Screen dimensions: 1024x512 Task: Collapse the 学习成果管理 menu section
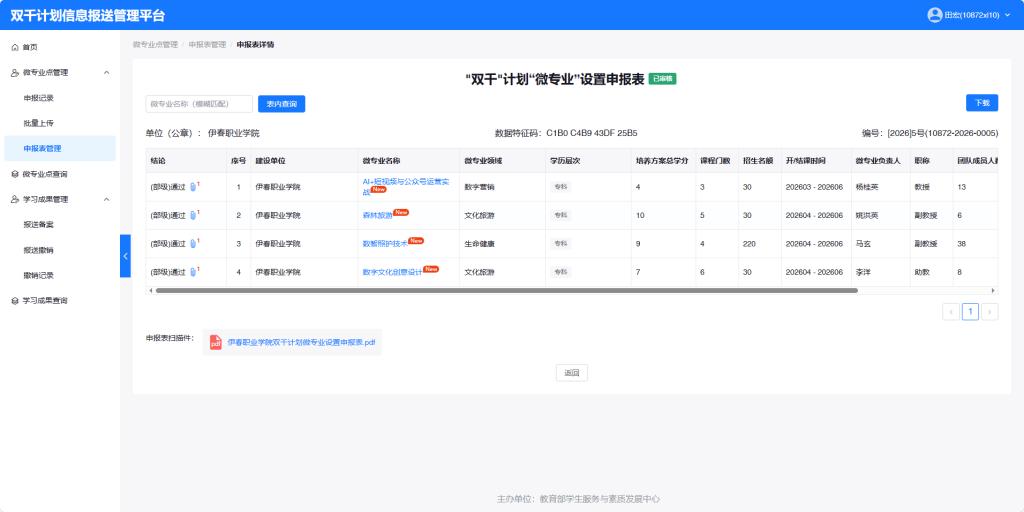pyautogui.click(x=106, y=199)
